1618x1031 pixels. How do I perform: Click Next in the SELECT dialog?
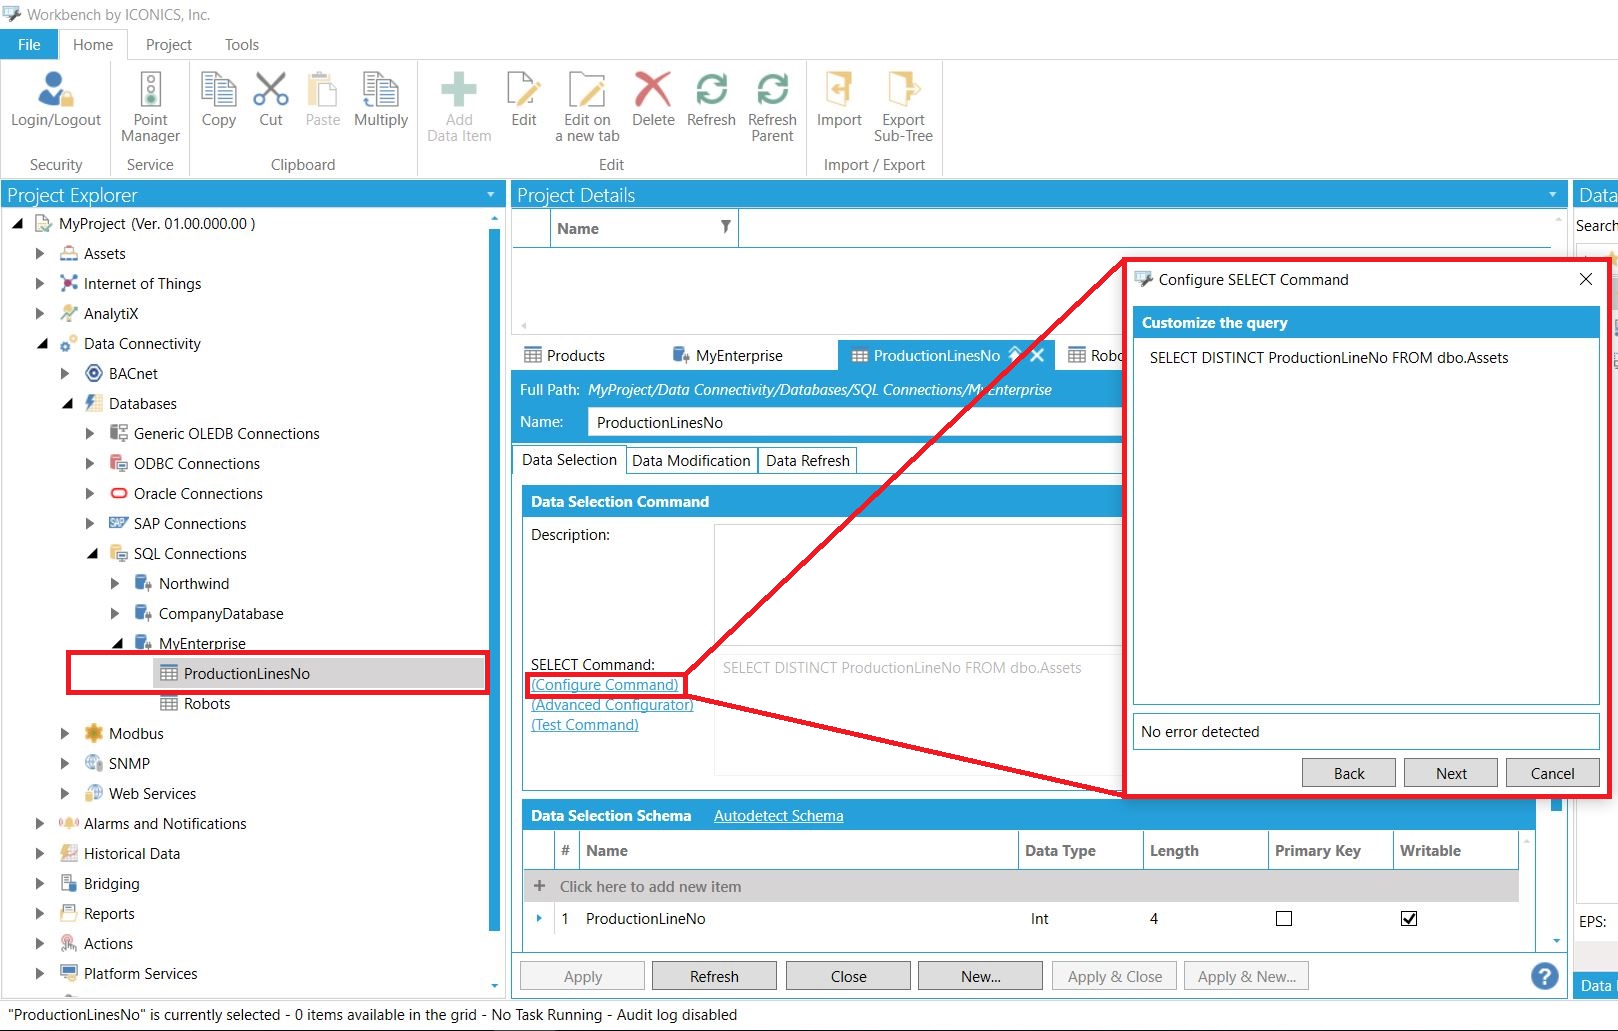[1451, 773]
